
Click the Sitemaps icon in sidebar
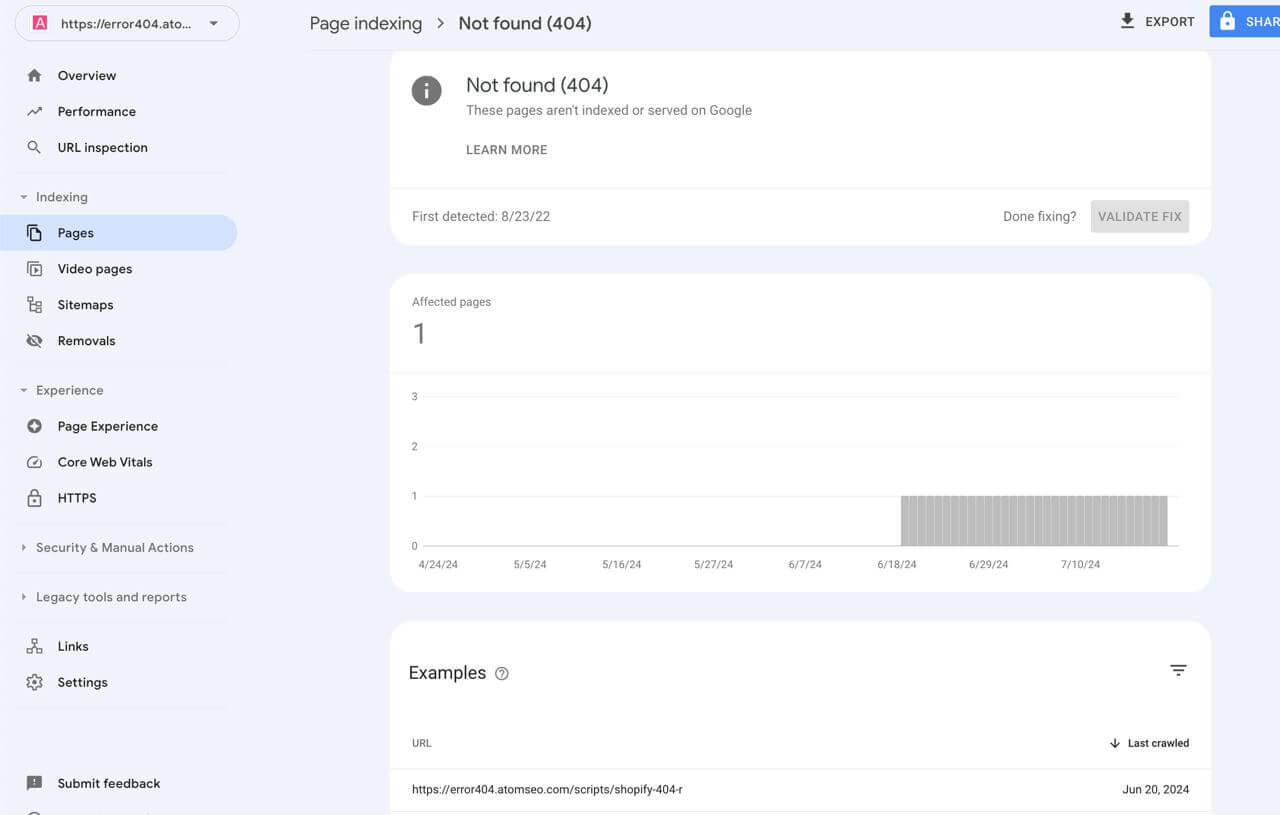point(34,305)
